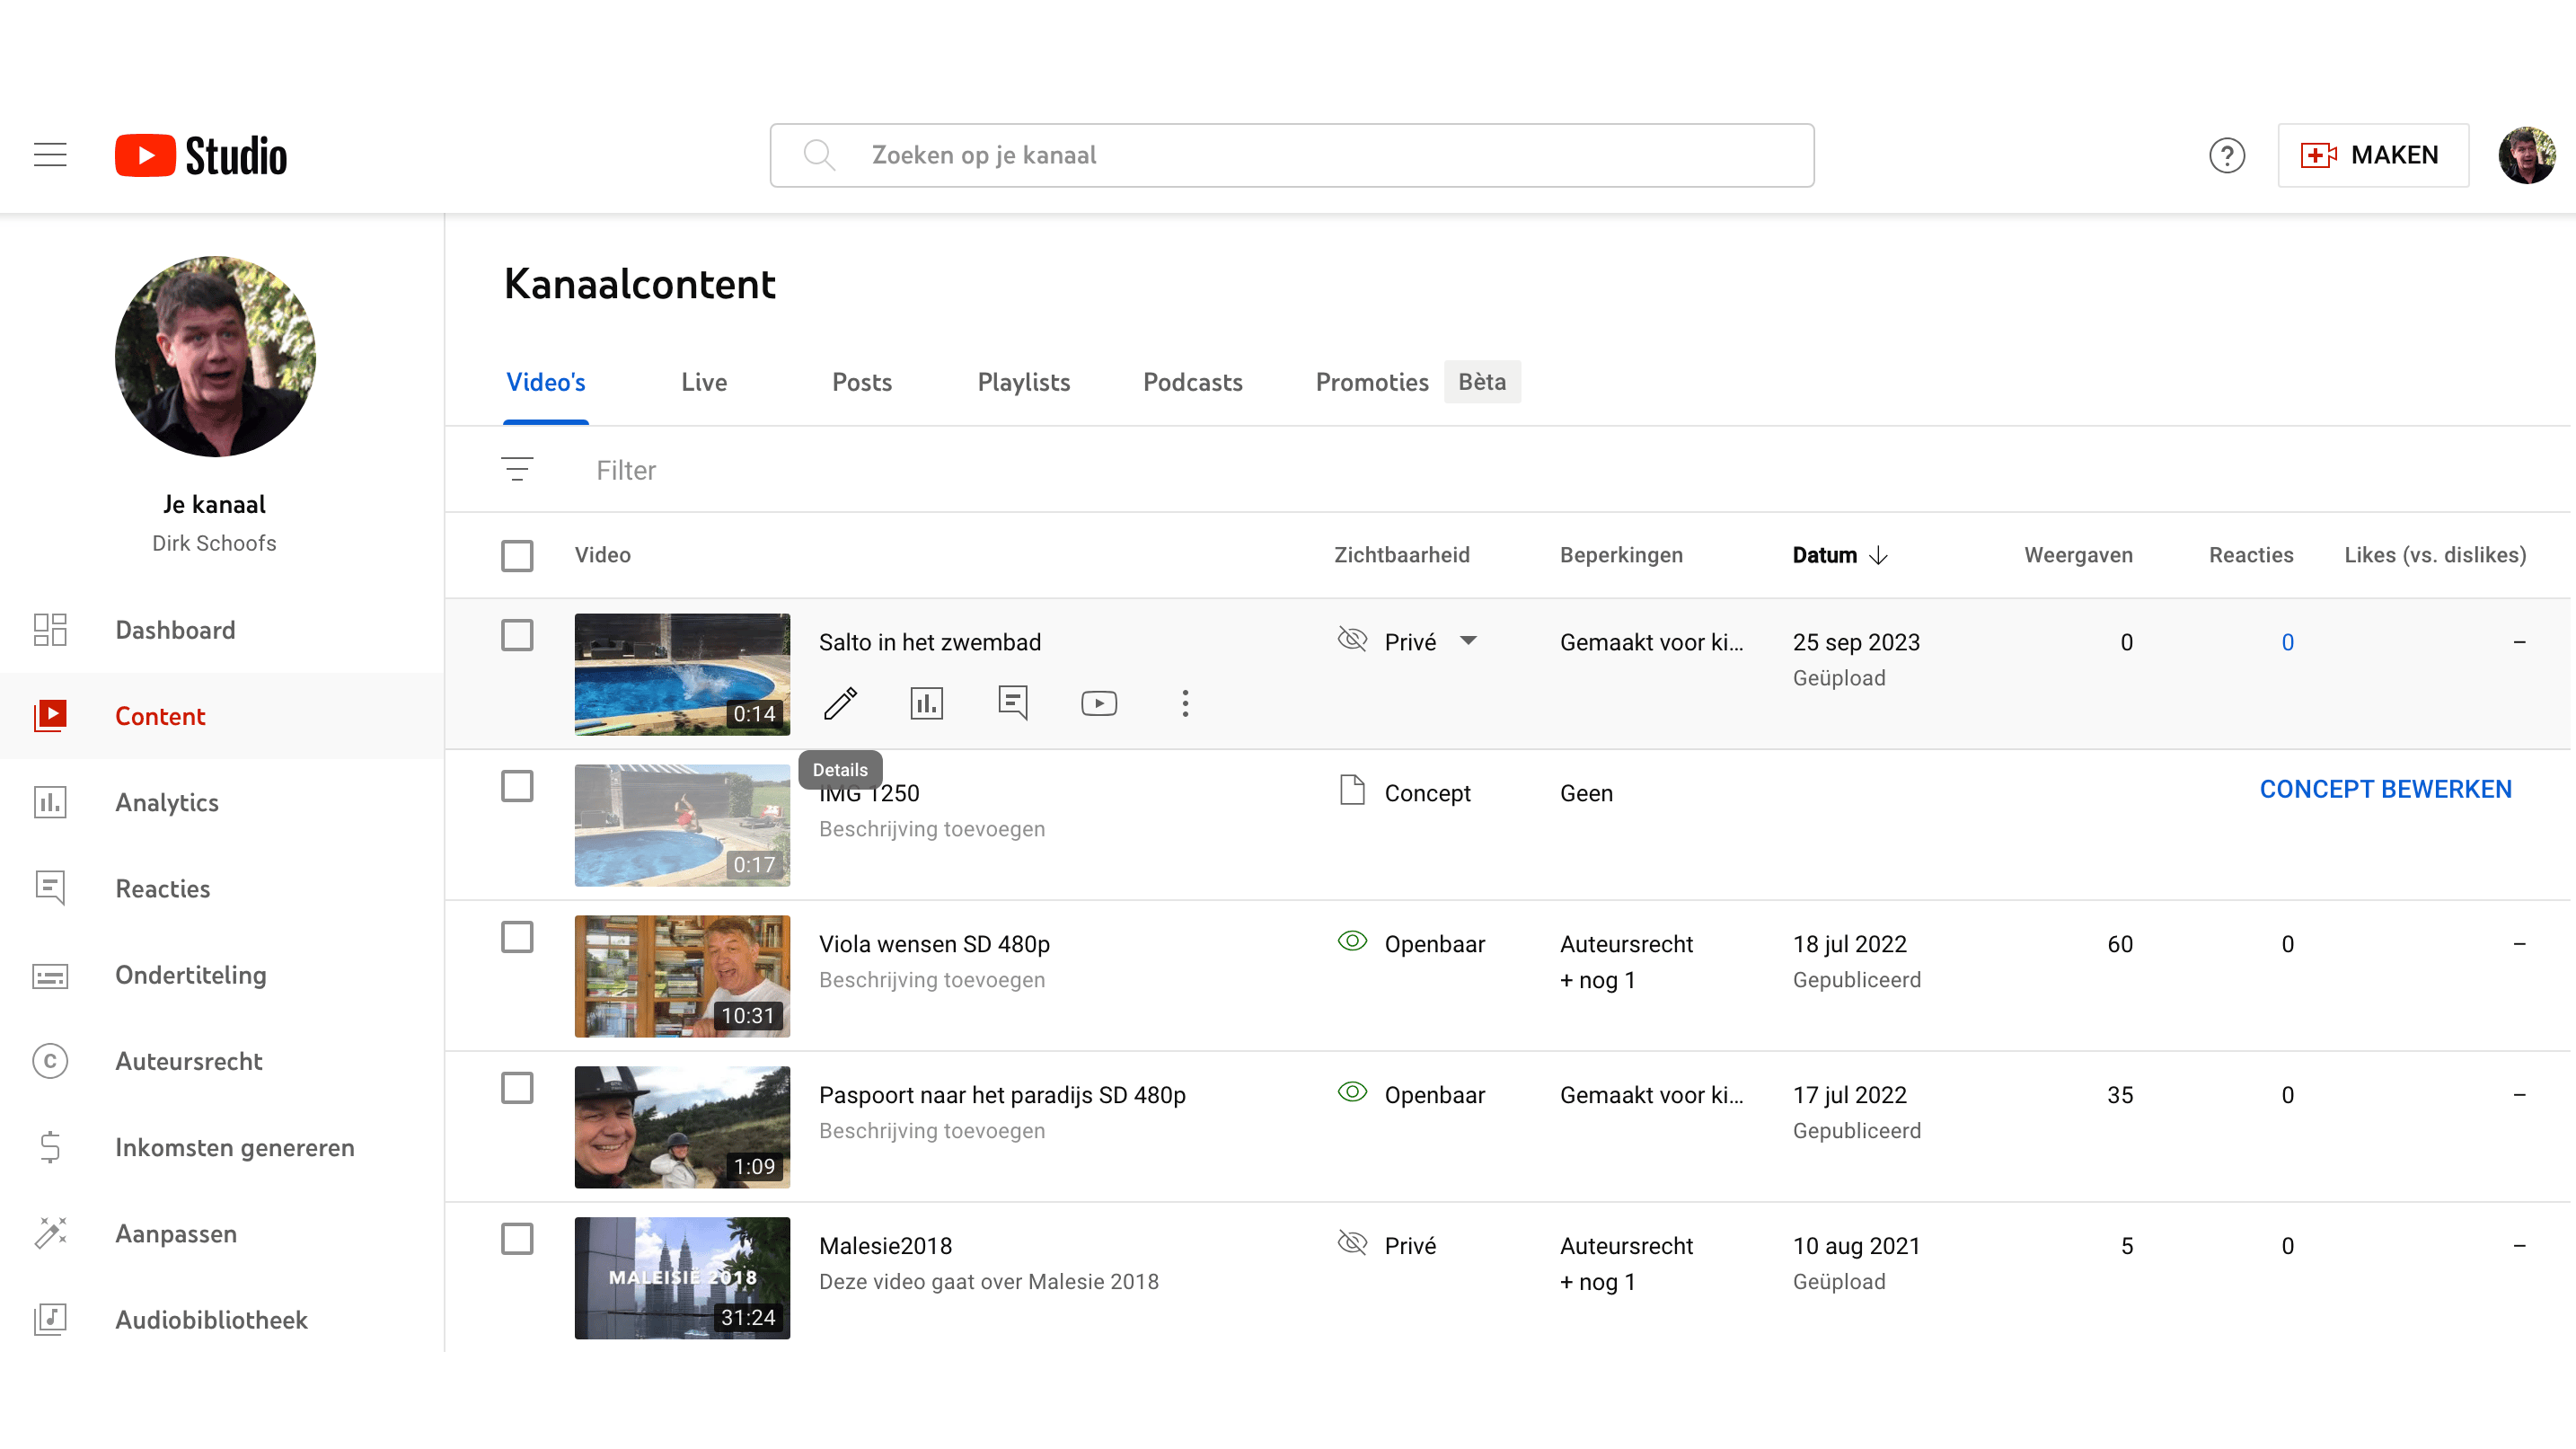
Task: Open the hamburger menu icon
Action: point(50,155)
